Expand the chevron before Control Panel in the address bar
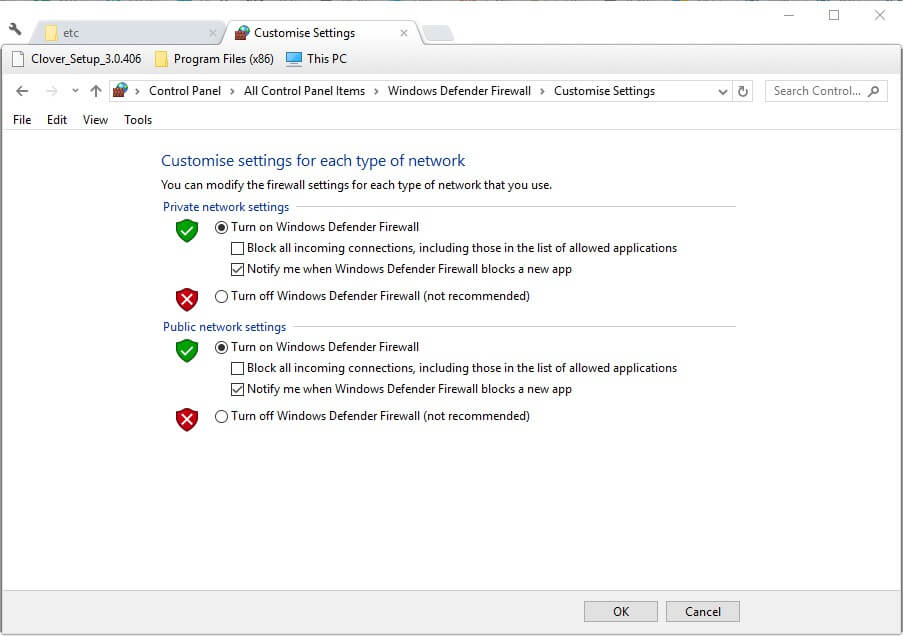 137,91
